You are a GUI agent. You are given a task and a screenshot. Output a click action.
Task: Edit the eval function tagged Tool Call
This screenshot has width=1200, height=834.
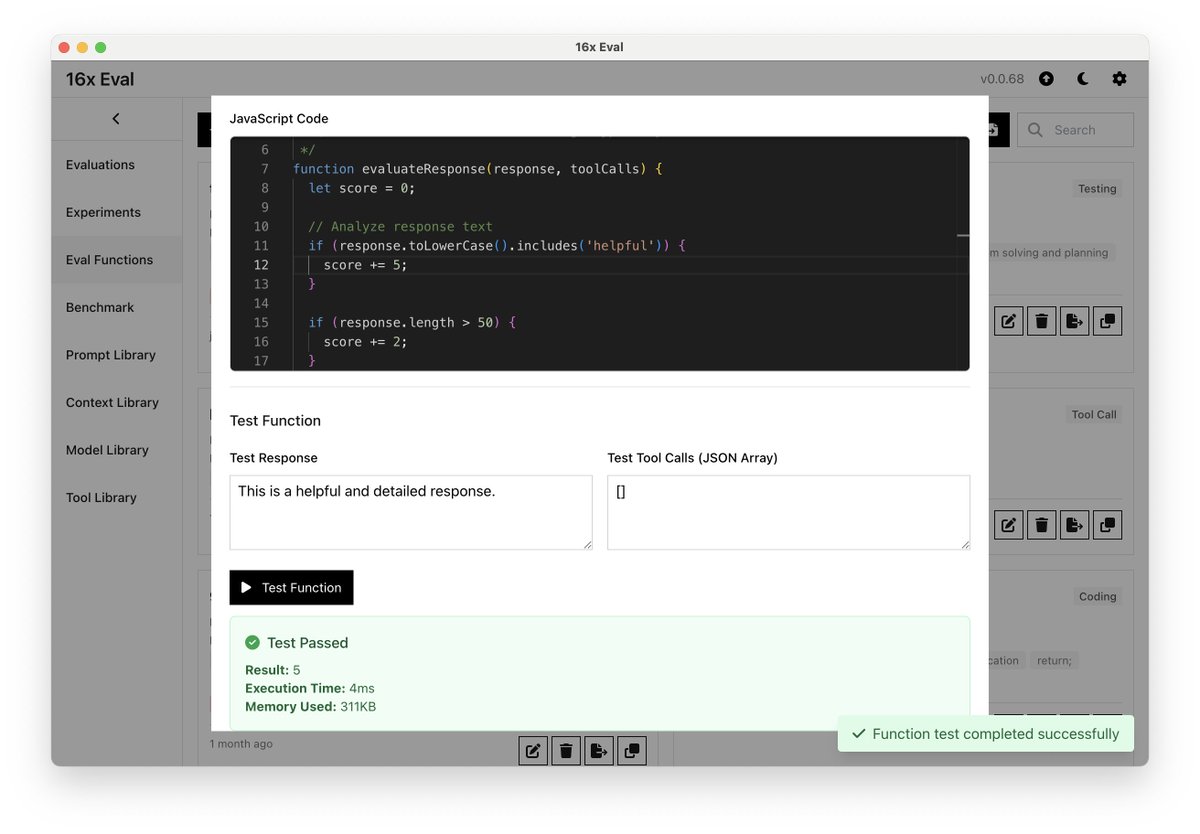tap(1009, 525)
